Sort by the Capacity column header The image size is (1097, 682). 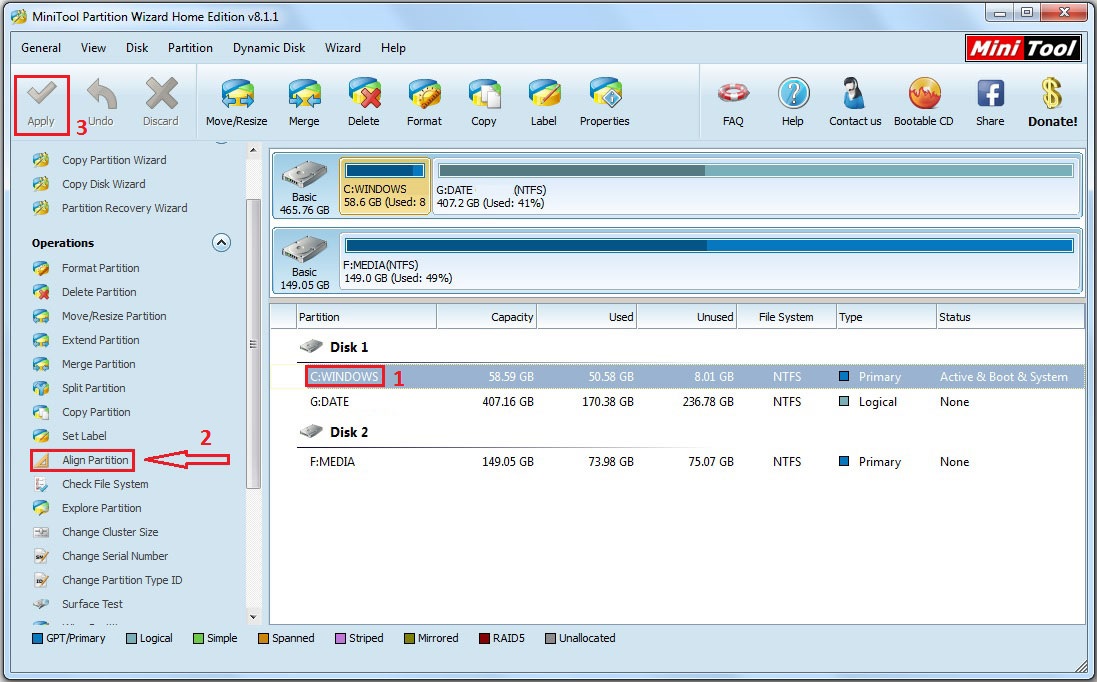[487, 317]
